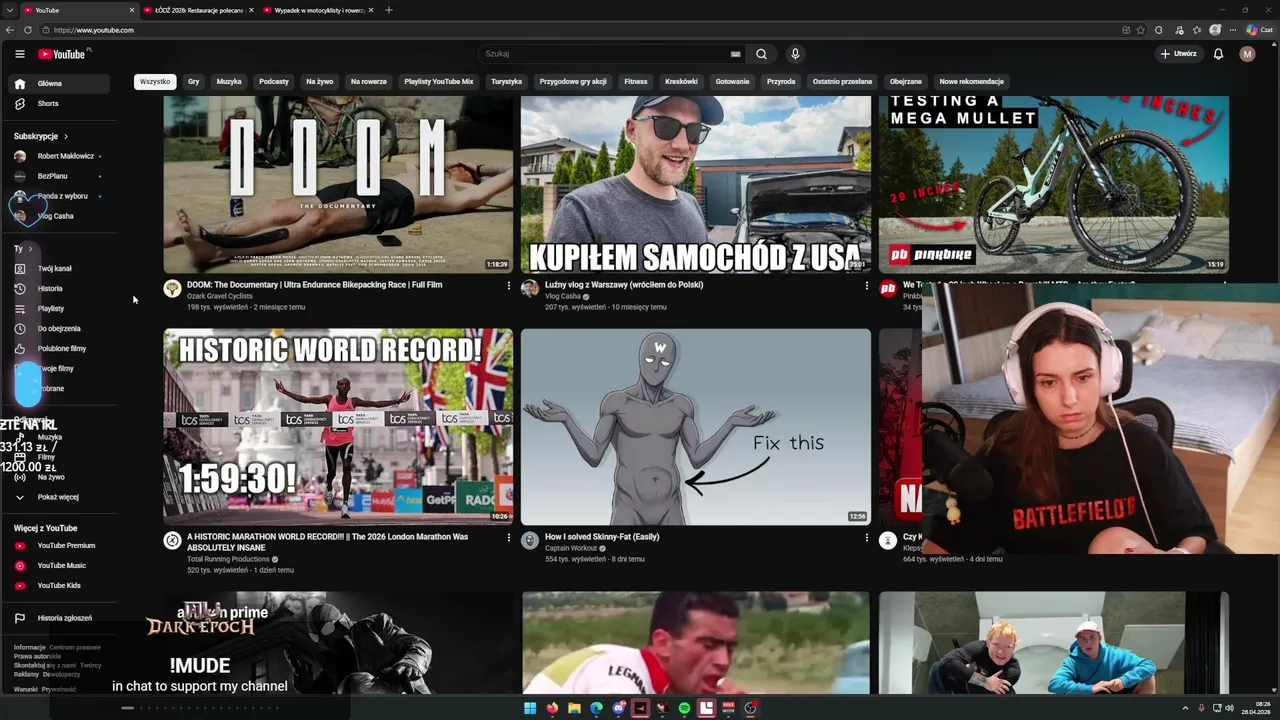
Task: Open Spotify from the taskbar
Action: [x=684, y=708]
